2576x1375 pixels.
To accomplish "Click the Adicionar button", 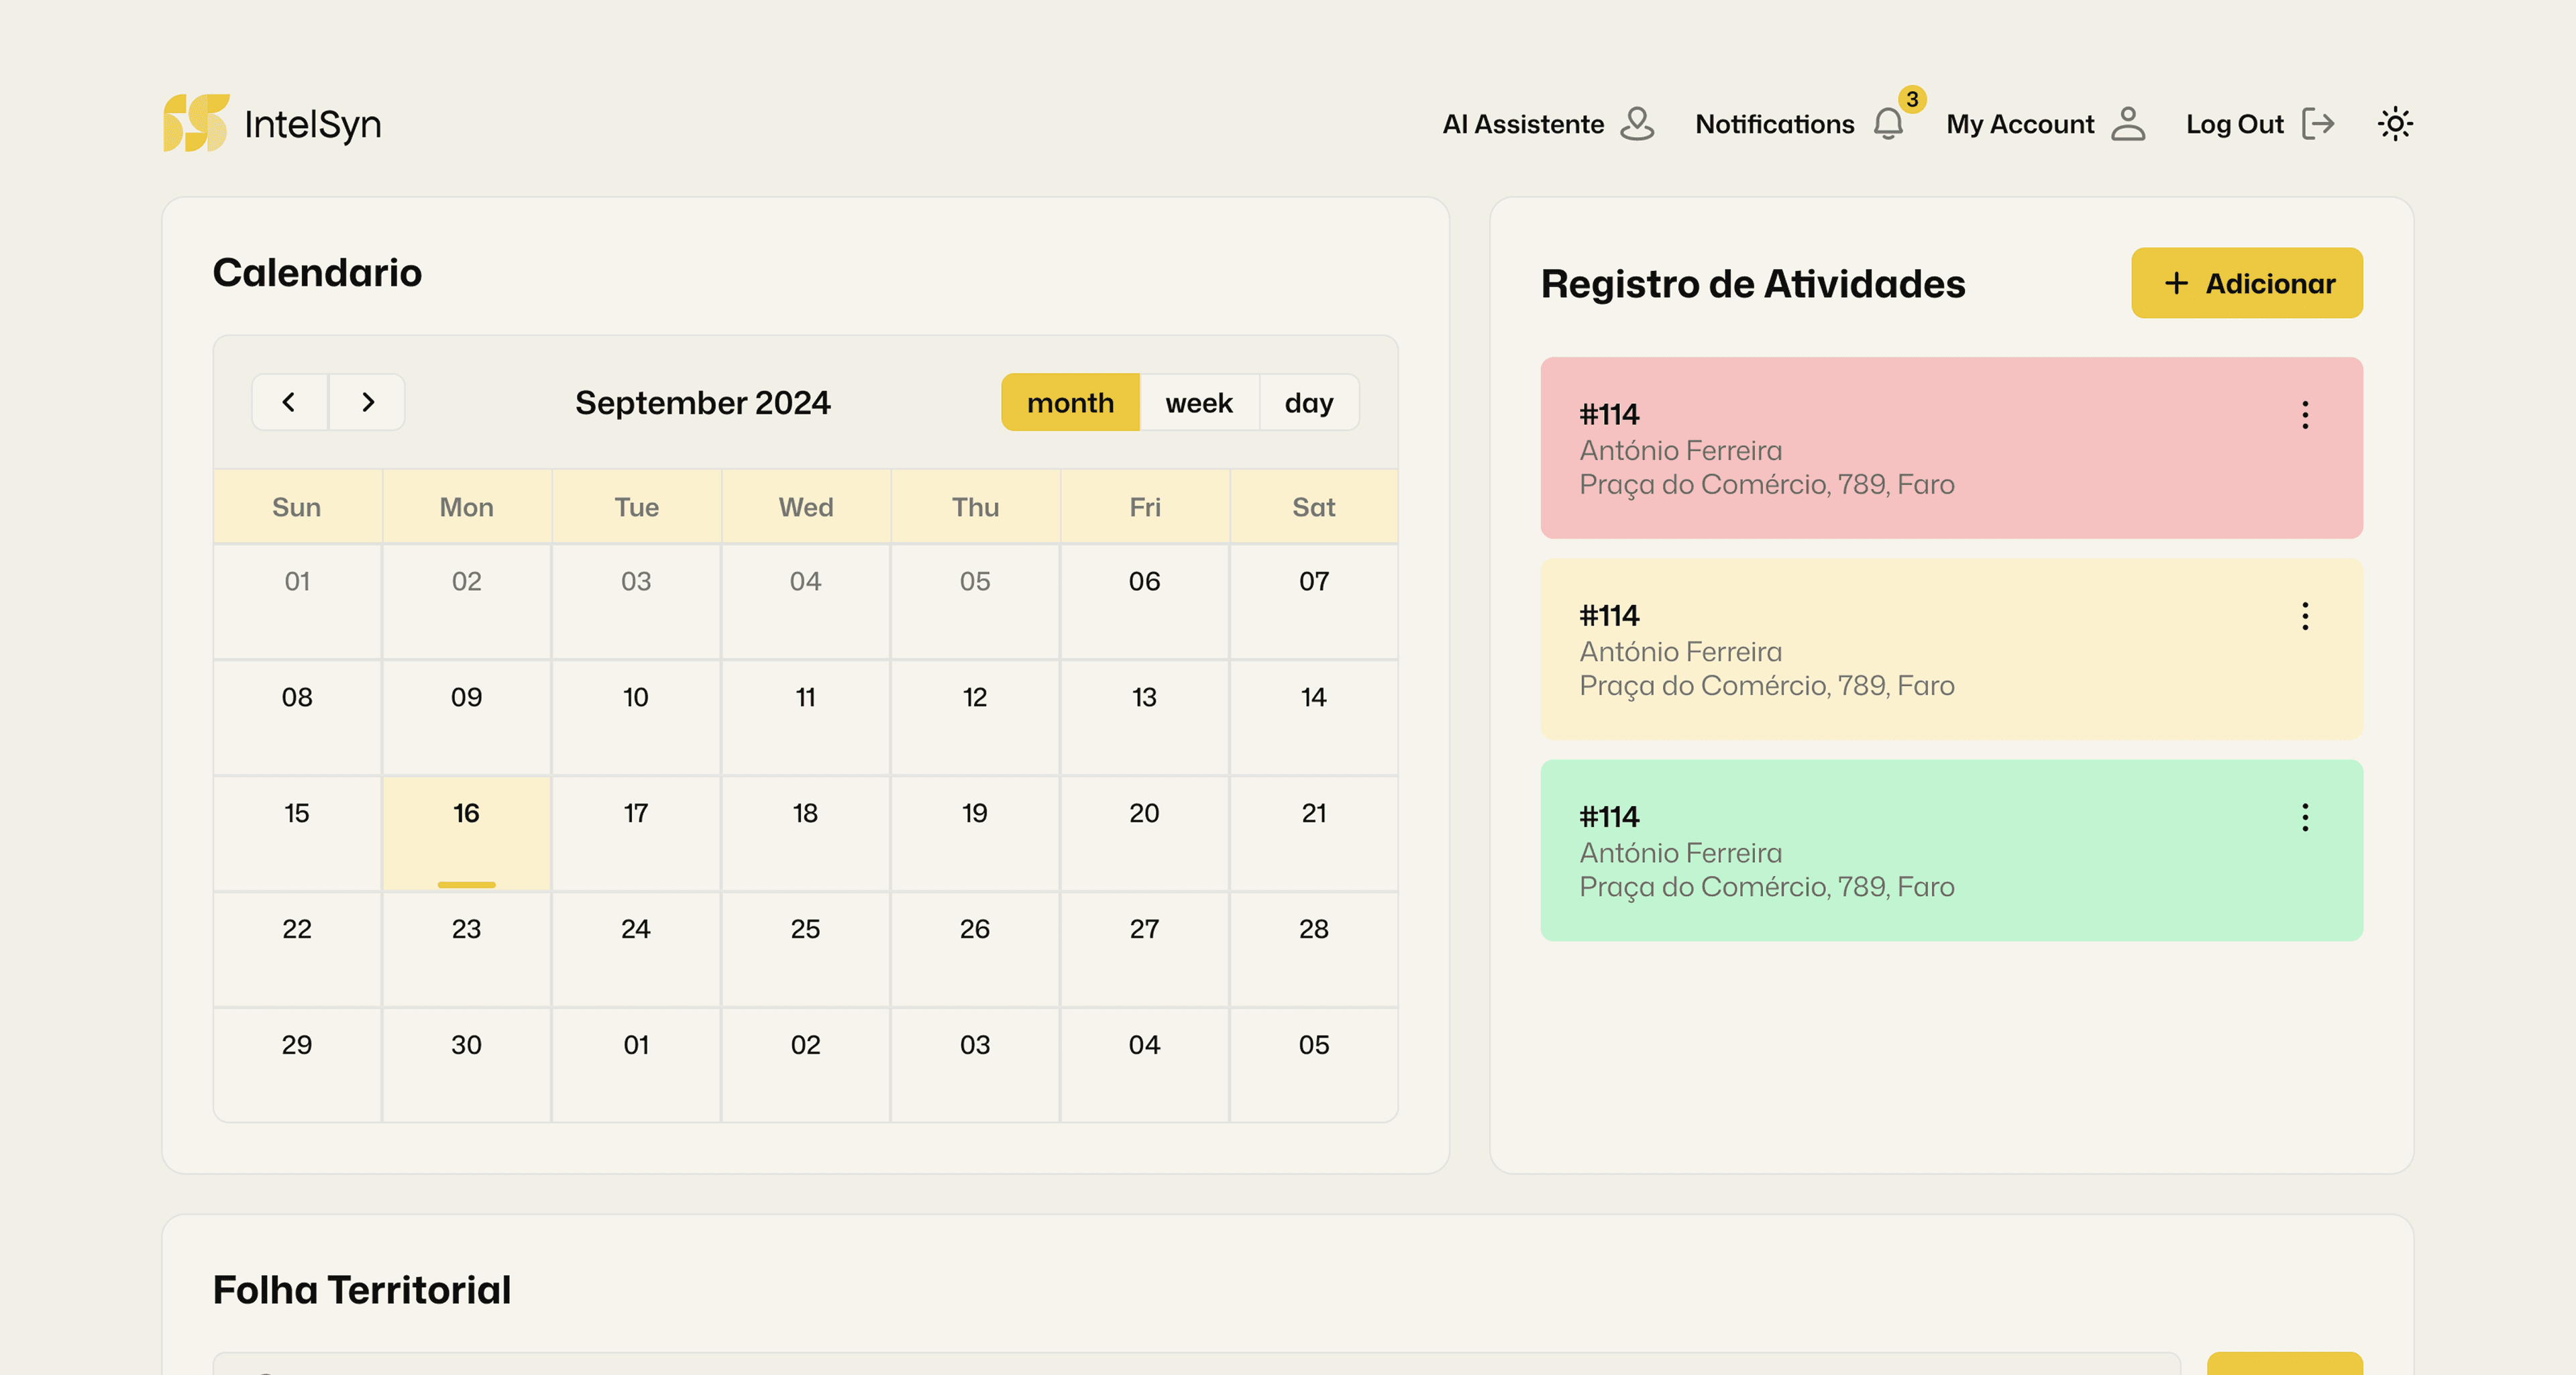I will [x=2246, y=283].
